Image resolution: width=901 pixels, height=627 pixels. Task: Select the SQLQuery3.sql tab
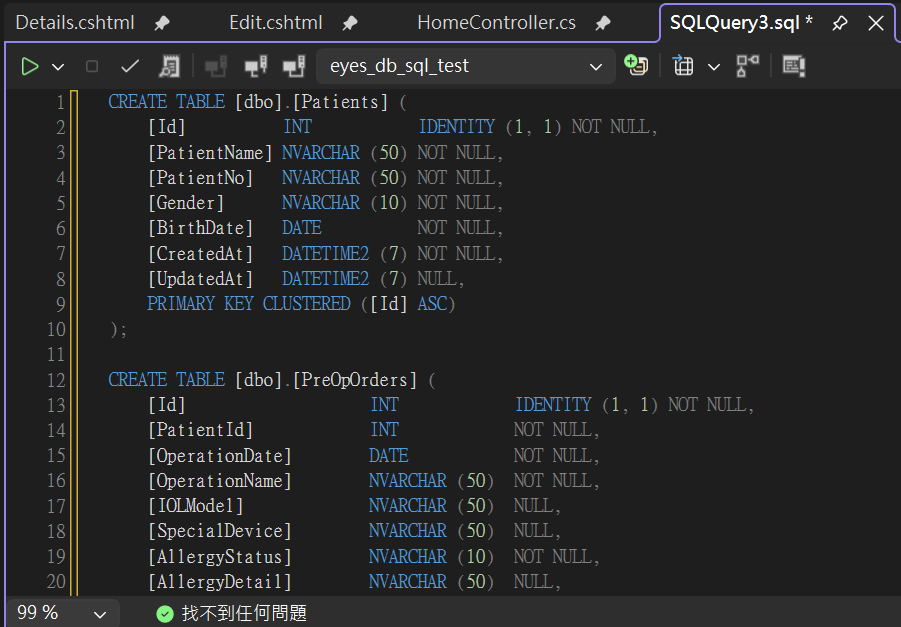coord(741,23)
